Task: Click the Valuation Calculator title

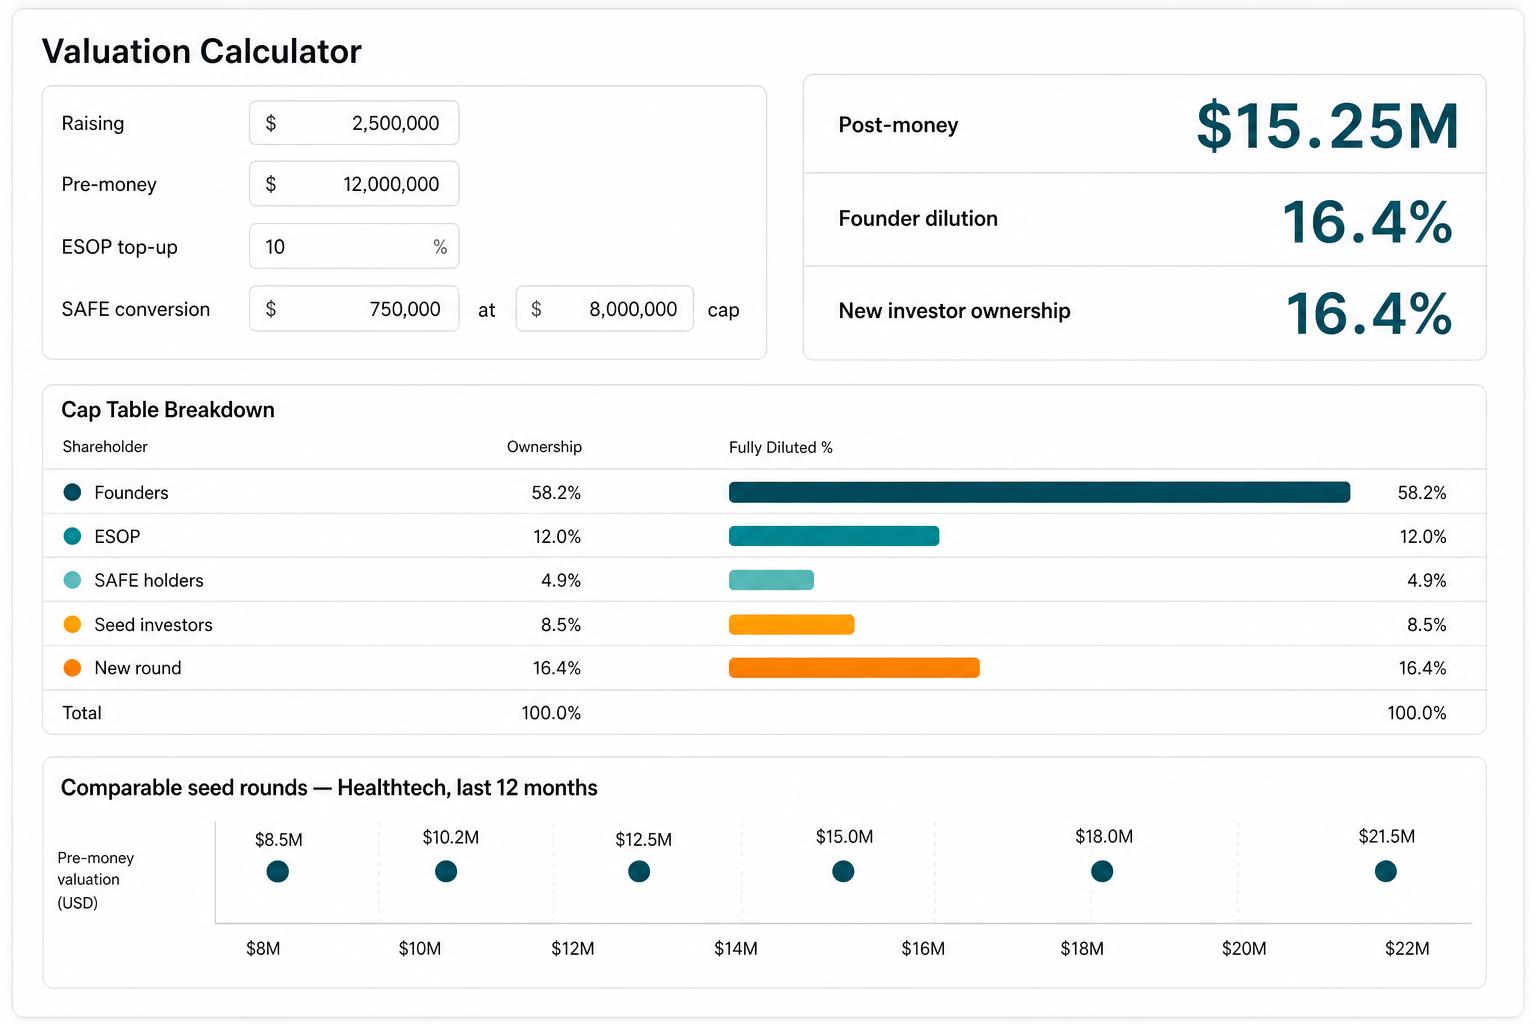Action: [x=202, y=51]
